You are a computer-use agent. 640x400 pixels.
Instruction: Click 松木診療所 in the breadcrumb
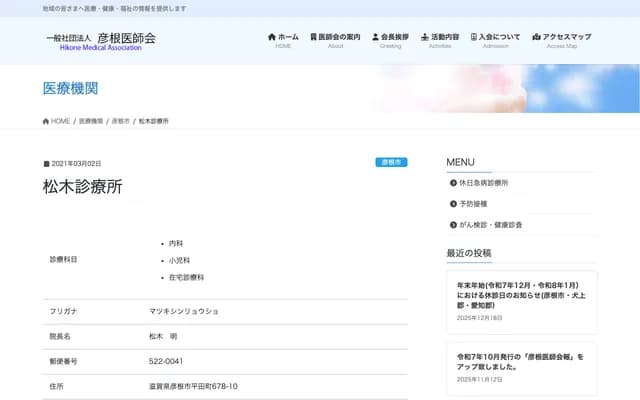(x=153, y=121)
